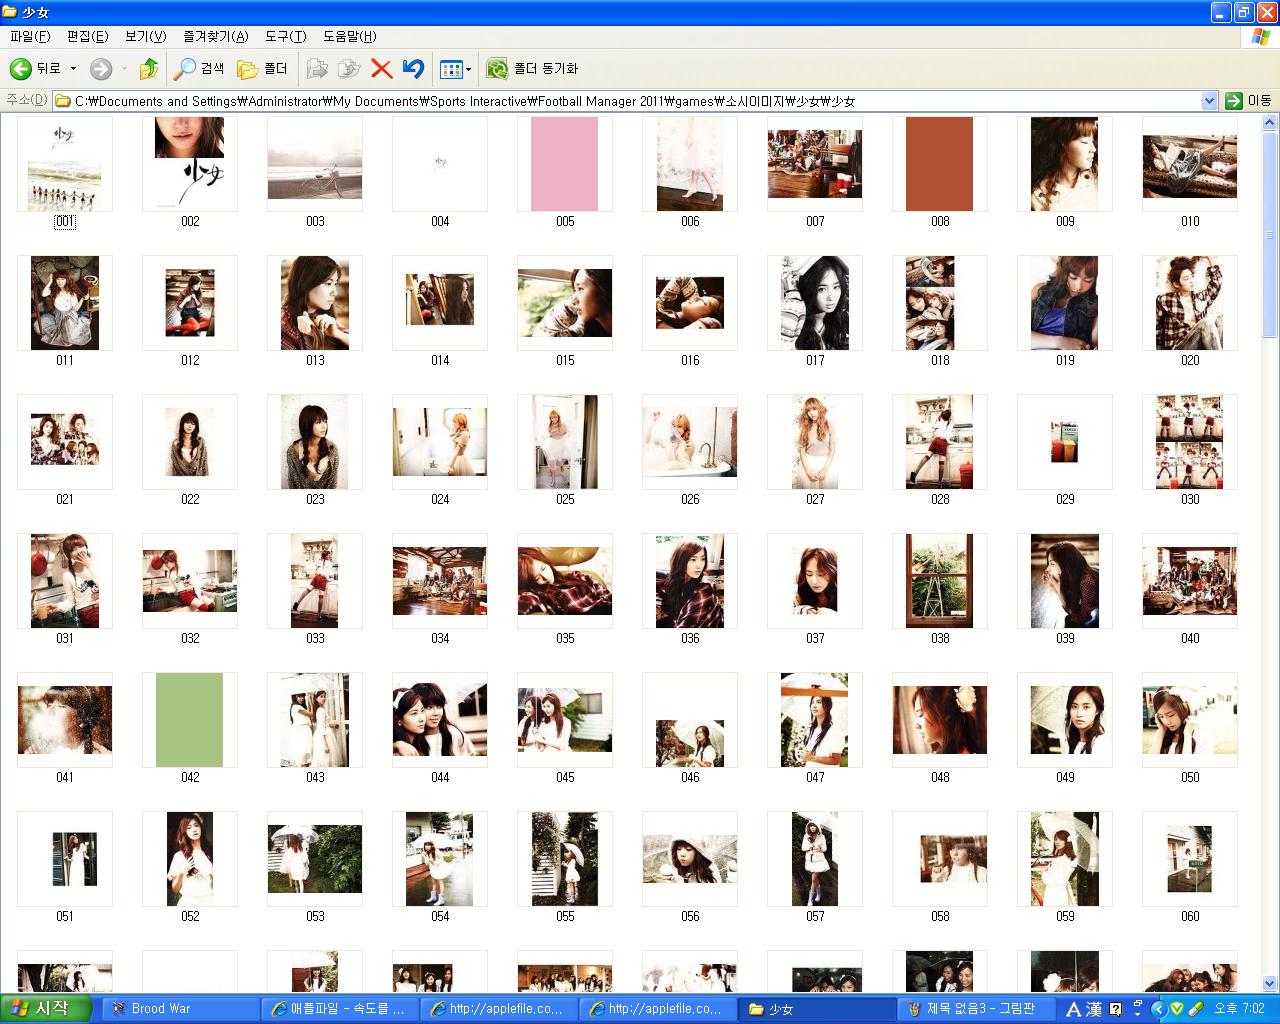Expand the address bar path dropdown
This screenshot has width=1280, height=1024.
(x=1208, y=101)
